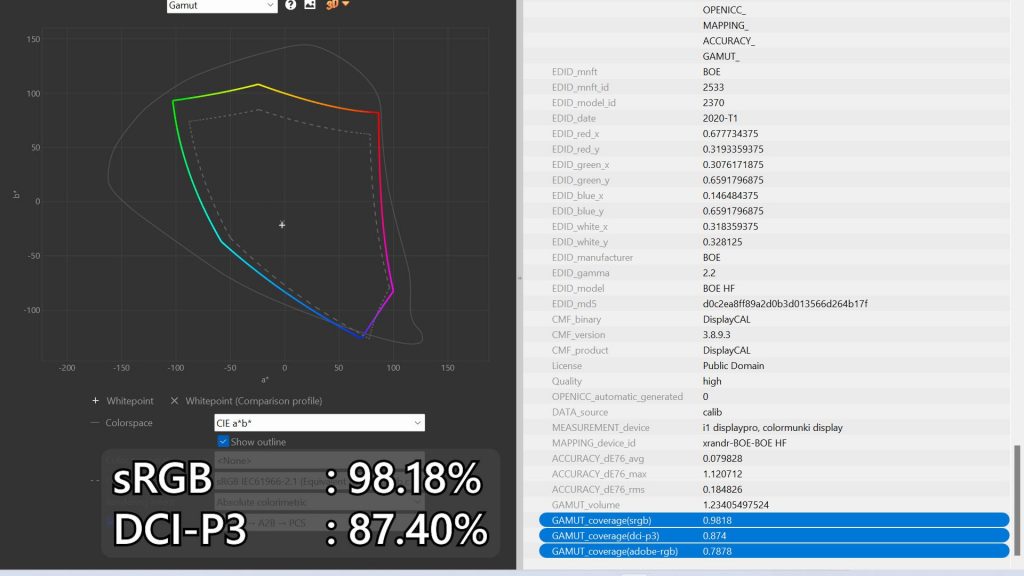Expand the CIE a*b* colorspace dropdown

[x=319, y=423]
